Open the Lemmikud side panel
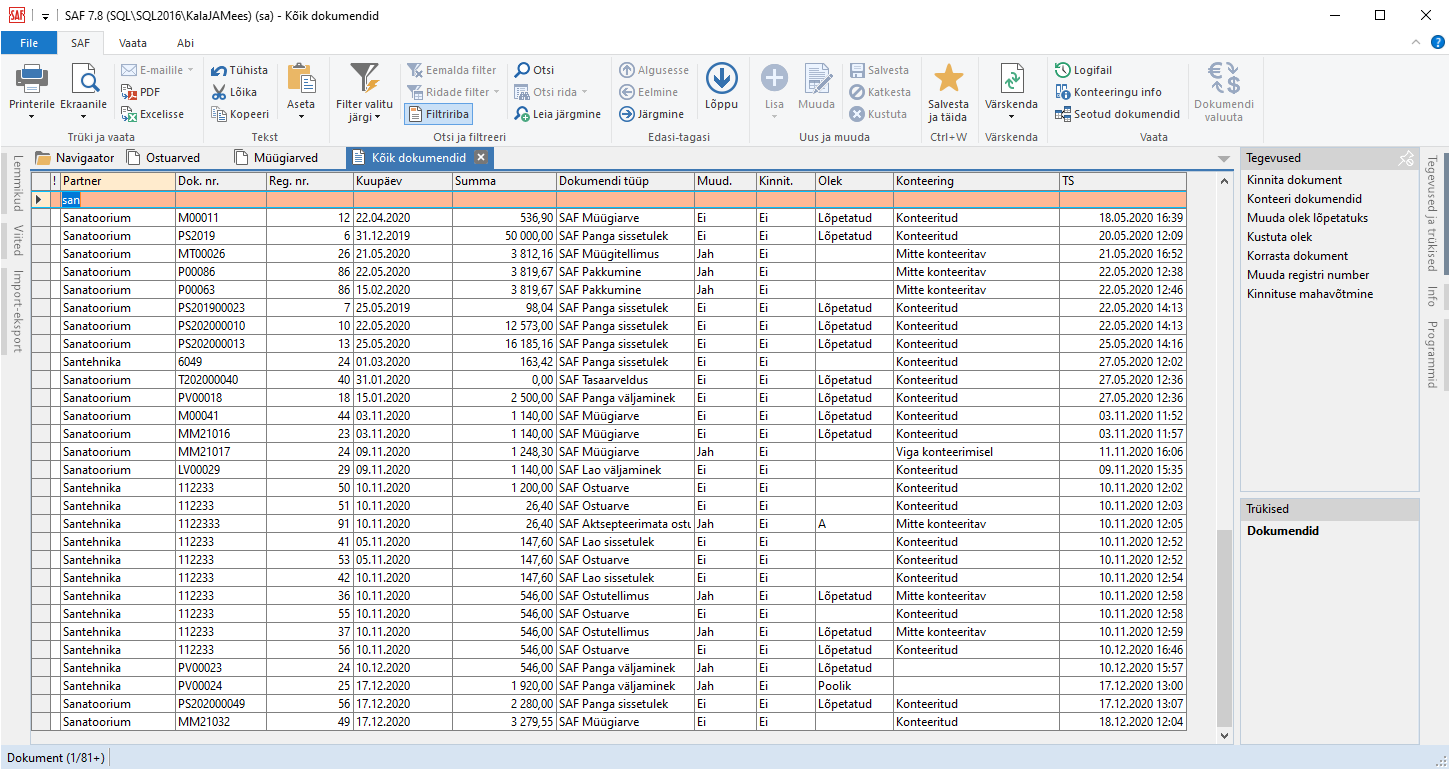 (16, 182)
